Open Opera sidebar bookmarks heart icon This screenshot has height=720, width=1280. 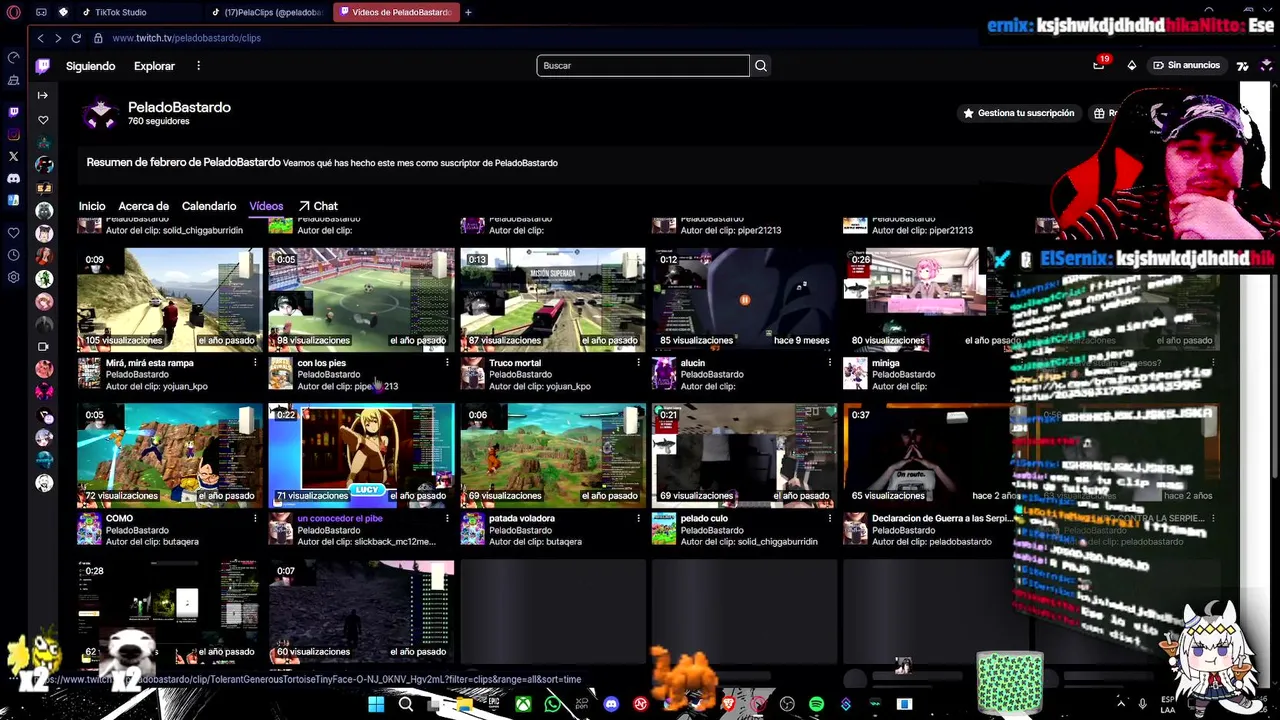[x=14, y=232]
